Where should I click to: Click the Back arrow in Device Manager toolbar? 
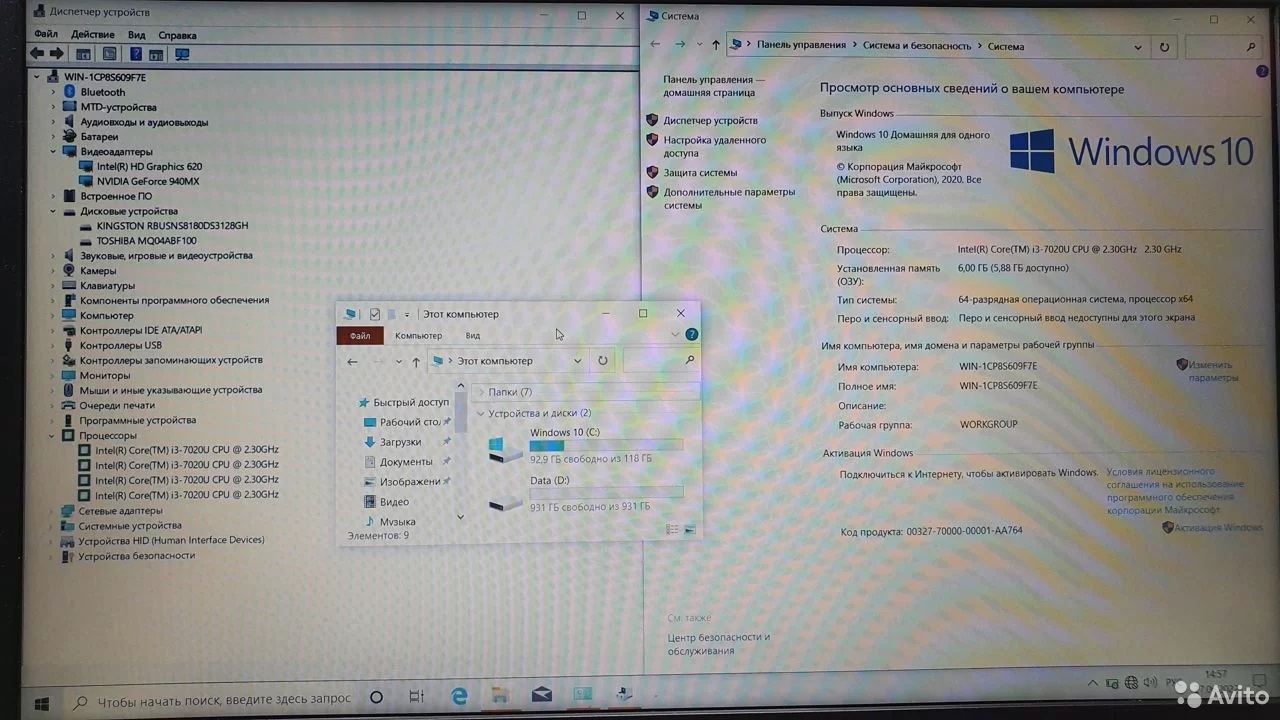[x=37, y=54]
